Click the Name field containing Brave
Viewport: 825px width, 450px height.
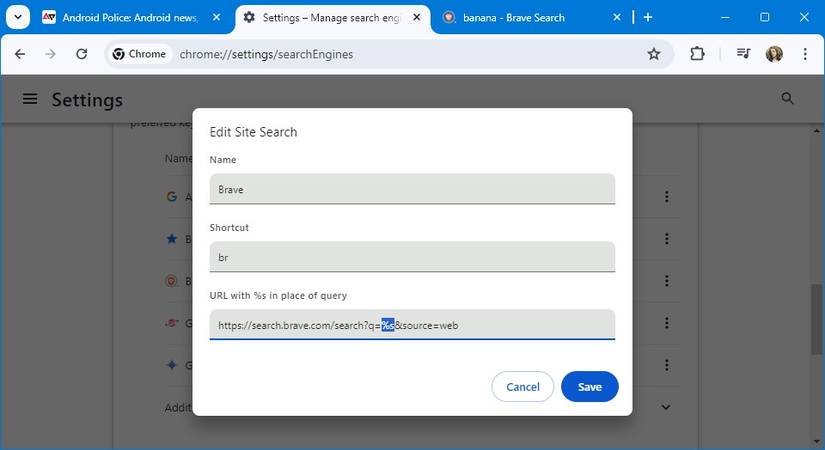pyautogui.click(x=412, y=189)
